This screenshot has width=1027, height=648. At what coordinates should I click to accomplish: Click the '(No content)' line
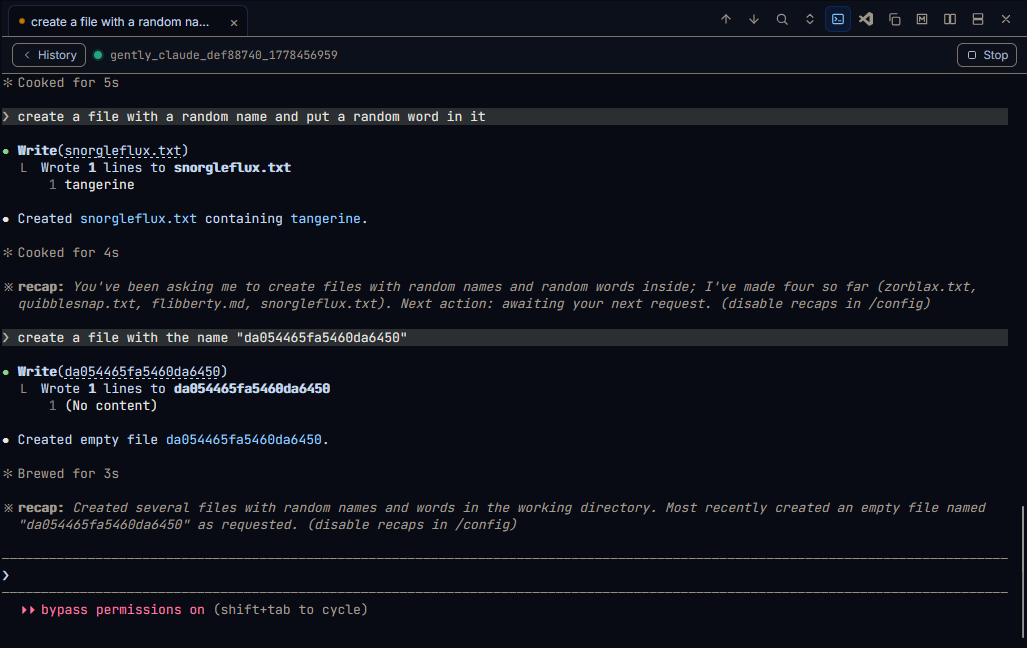click(111, 406)
